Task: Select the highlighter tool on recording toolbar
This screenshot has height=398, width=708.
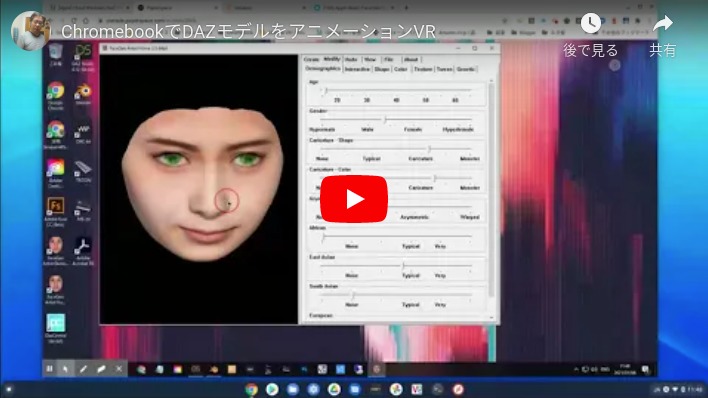Action: tap(101, 369)
